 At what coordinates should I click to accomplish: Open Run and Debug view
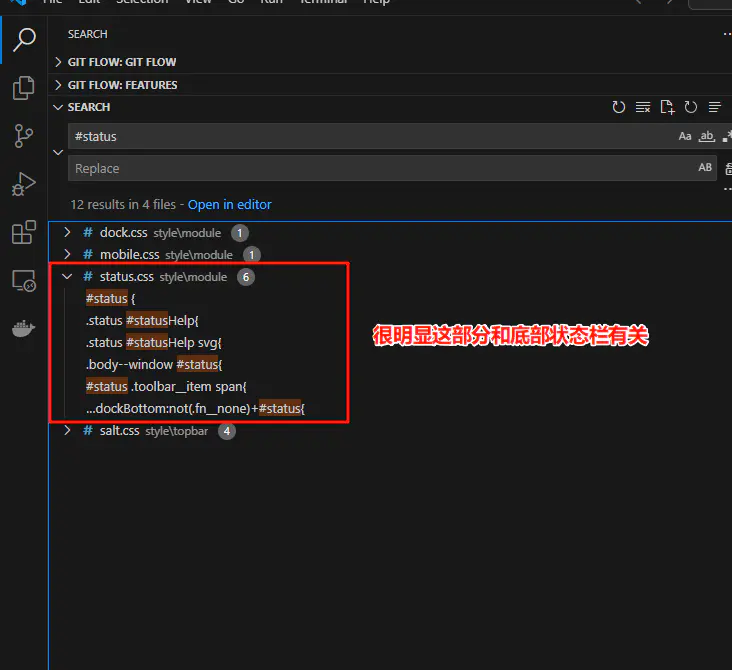(x=23, y=184)
